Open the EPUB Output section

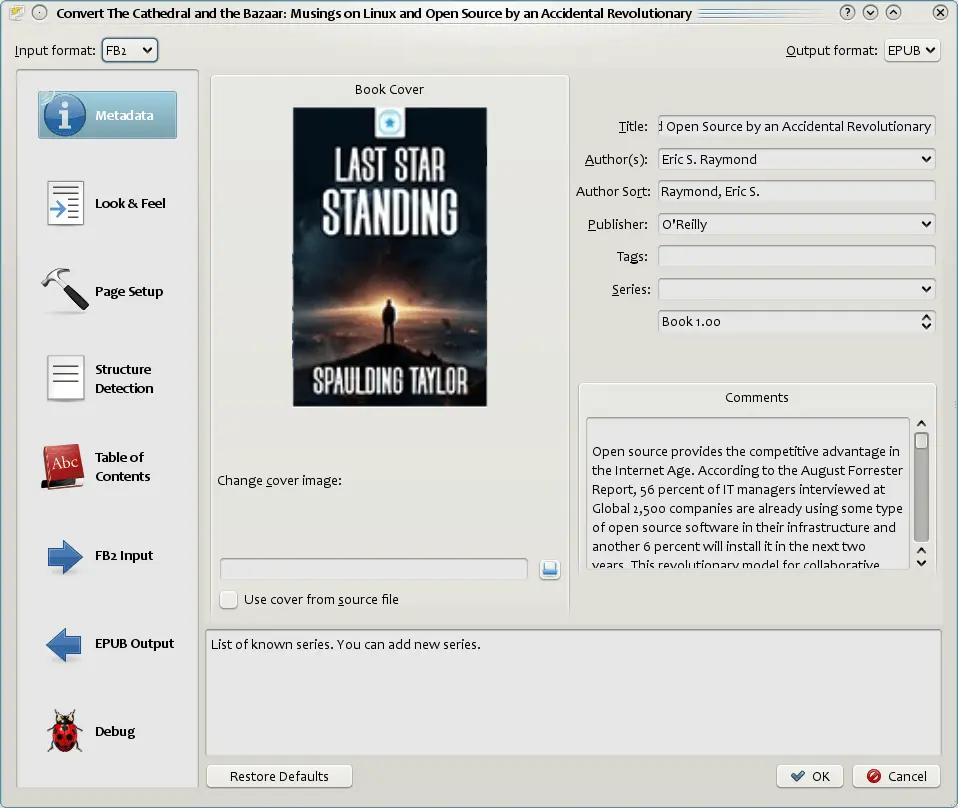coord(108,644)
